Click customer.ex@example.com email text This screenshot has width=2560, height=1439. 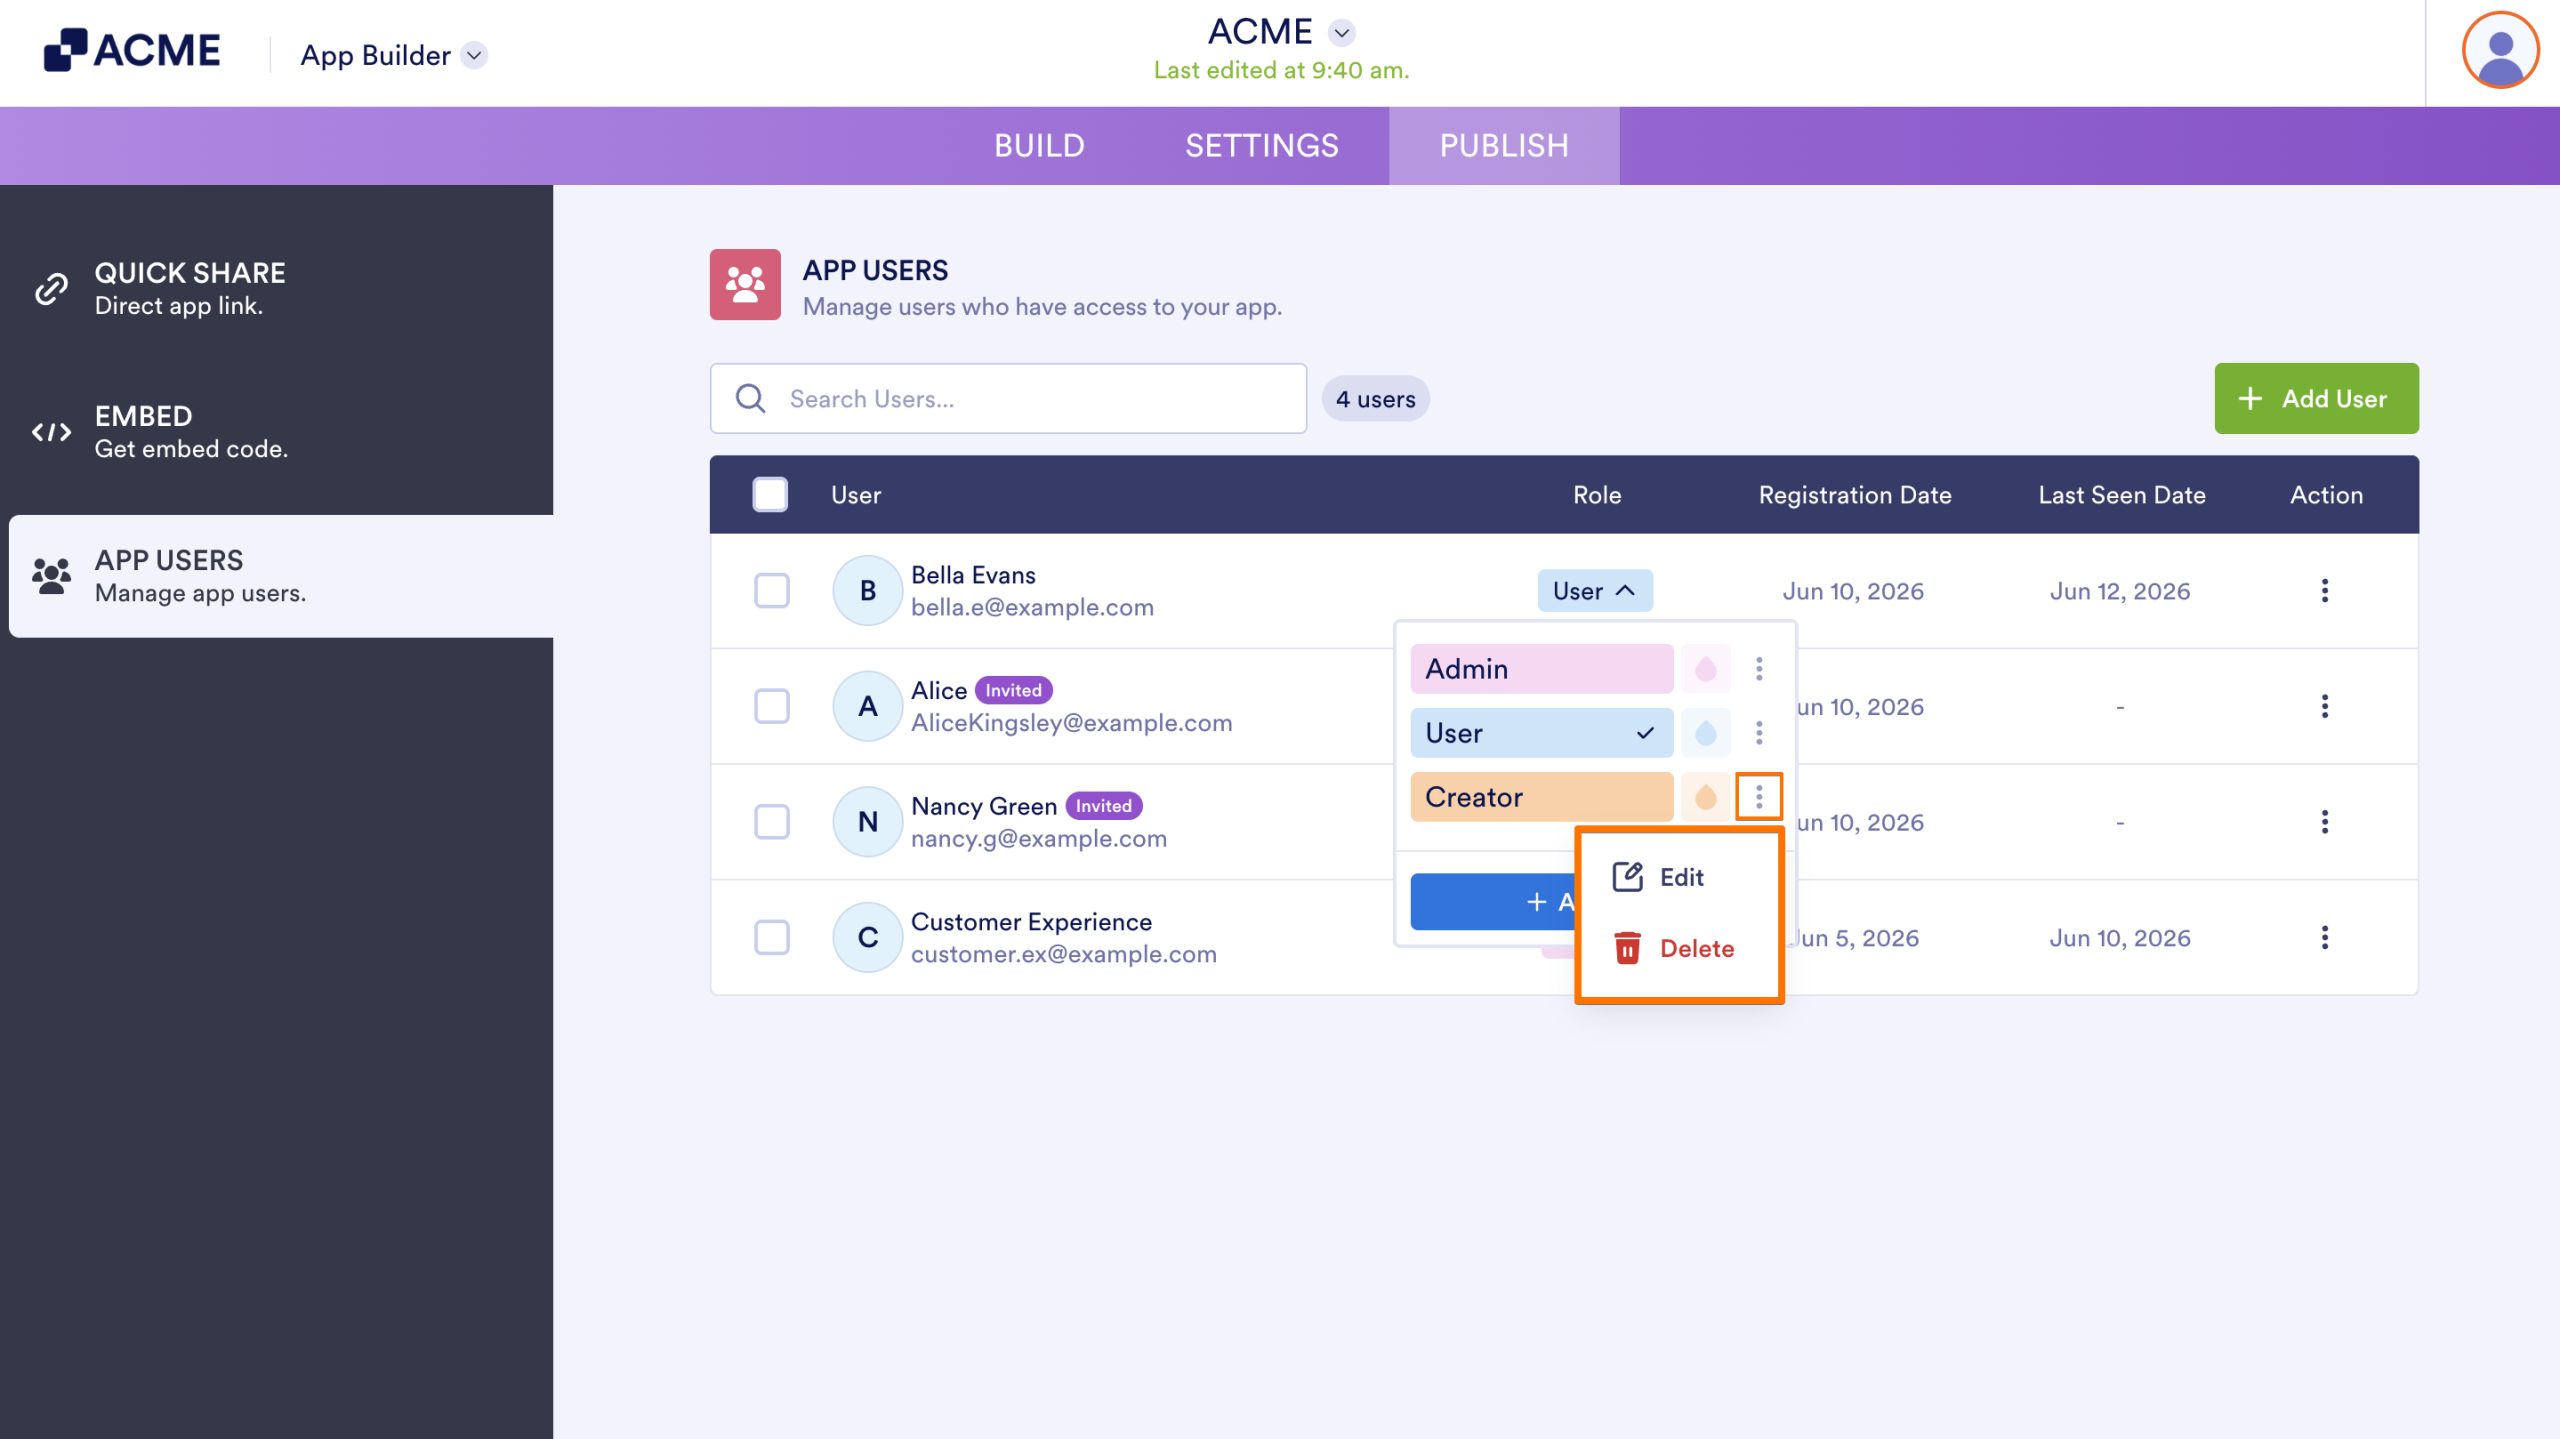click(x=1063, y=953)
